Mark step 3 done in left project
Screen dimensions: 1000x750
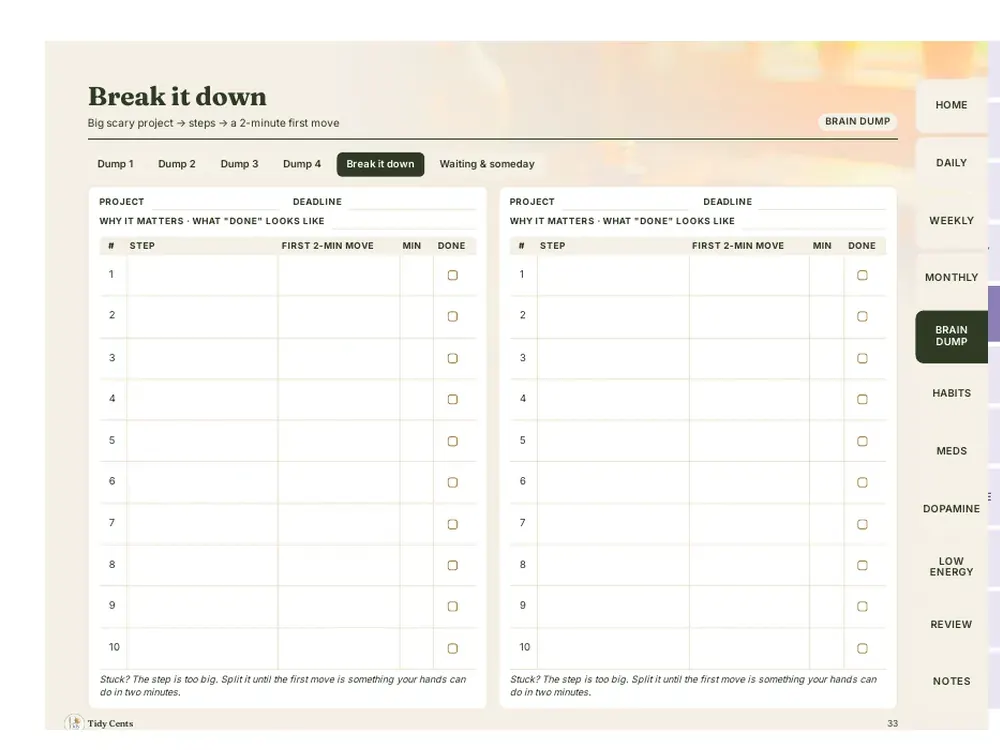point(453,358)
